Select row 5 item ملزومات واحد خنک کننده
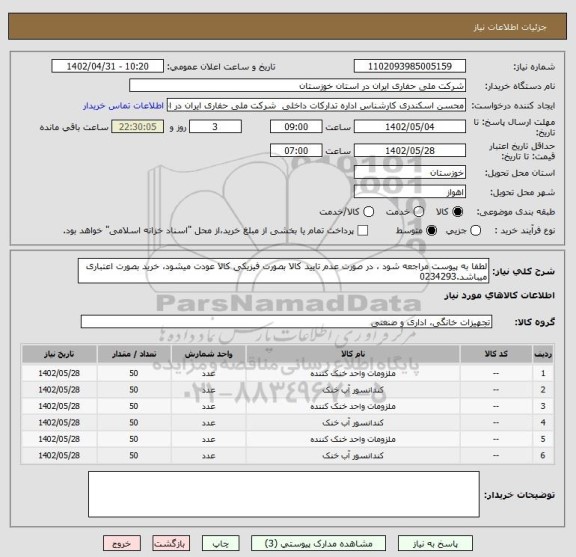Viewport: 576px width, 557px height. pos(353,439)
